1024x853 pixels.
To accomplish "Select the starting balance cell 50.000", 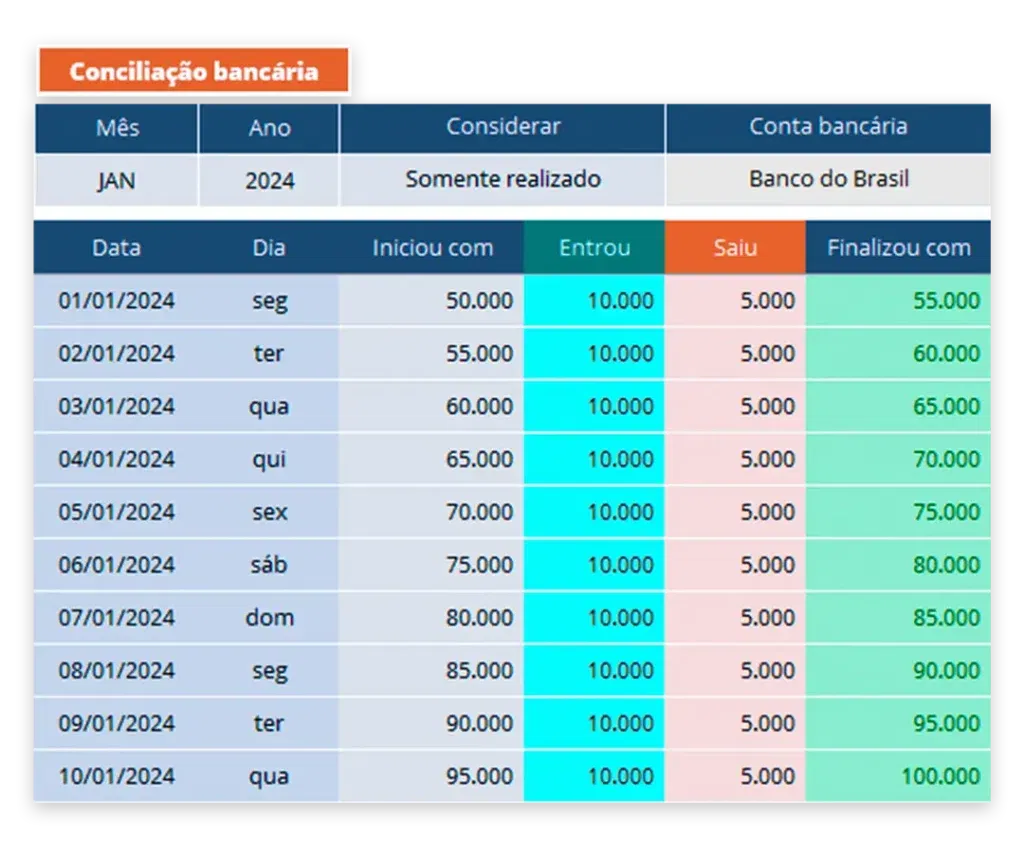I will [x=432, y=301].
